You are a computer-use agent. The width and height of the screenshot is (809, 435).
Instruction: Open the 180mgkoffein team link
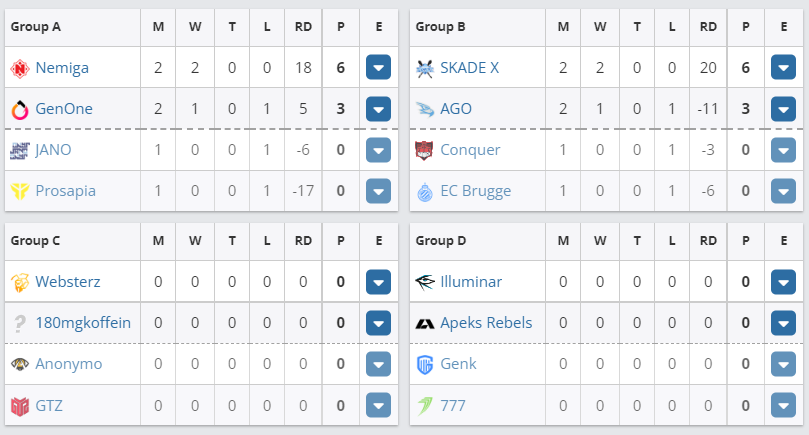pyautogui.click(x=83, y=323)
